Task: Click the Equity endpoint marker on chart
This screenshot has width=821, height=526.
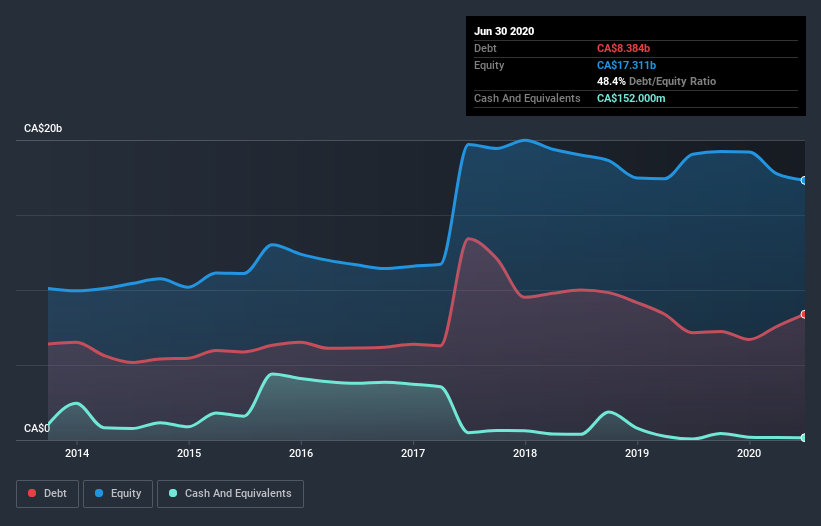Action: click(804, 180)
